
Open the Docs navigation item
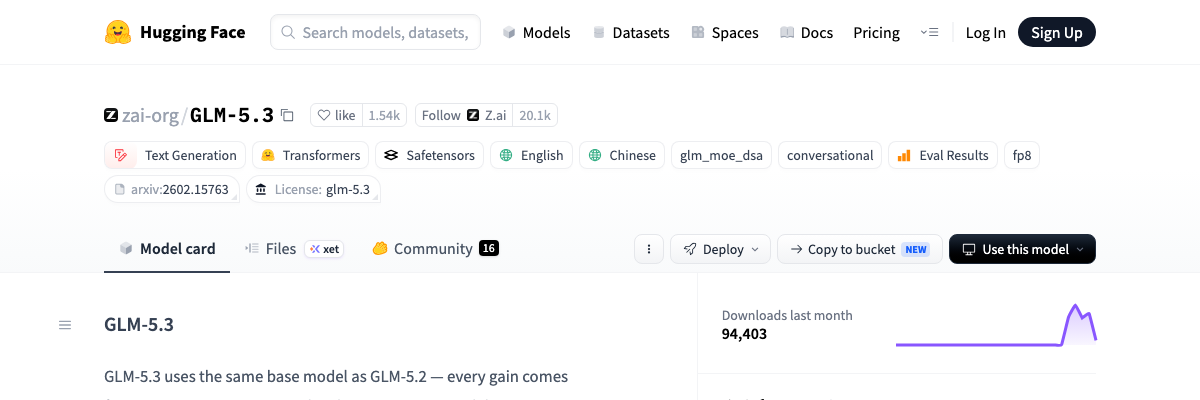point(807,32)
